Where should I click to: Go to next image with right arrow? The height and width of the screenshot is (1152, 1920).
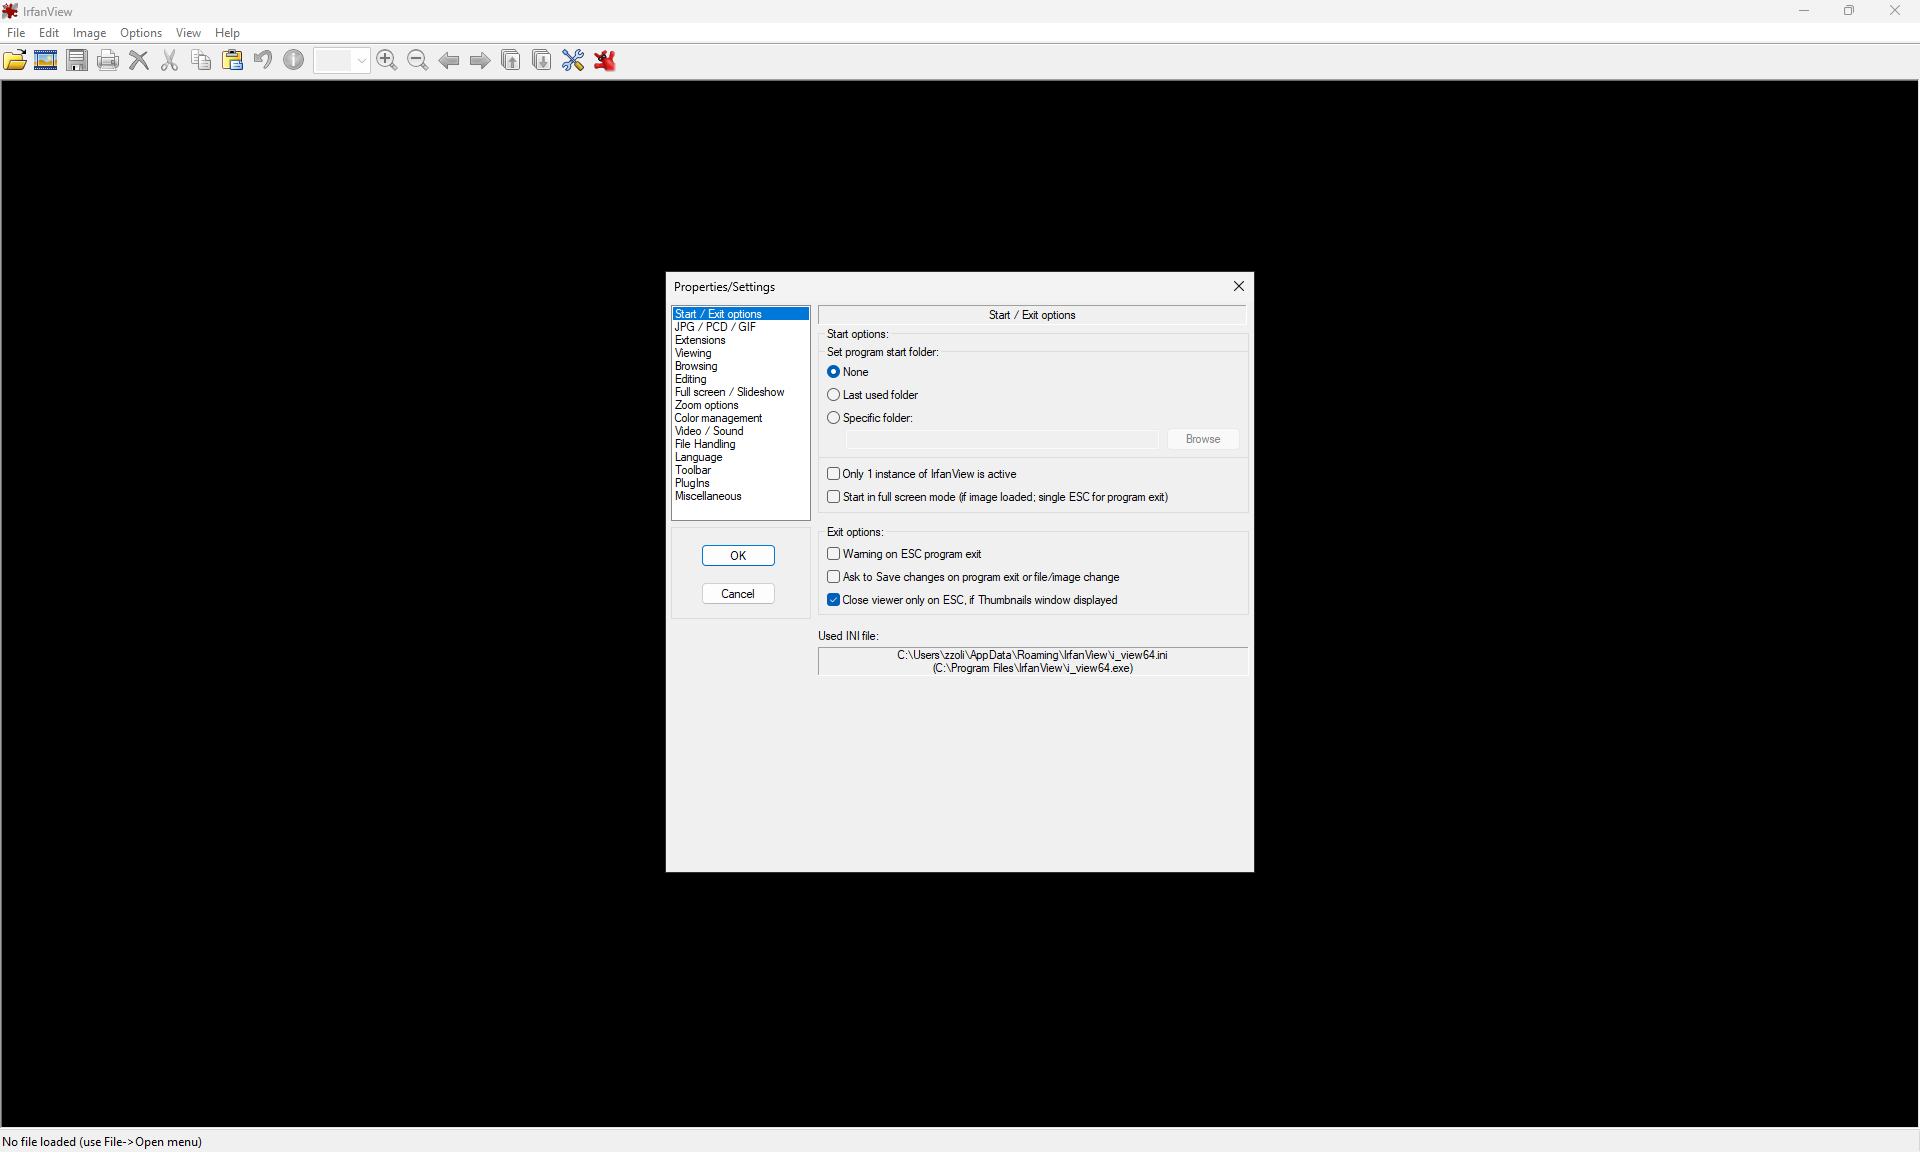(480, 60)
